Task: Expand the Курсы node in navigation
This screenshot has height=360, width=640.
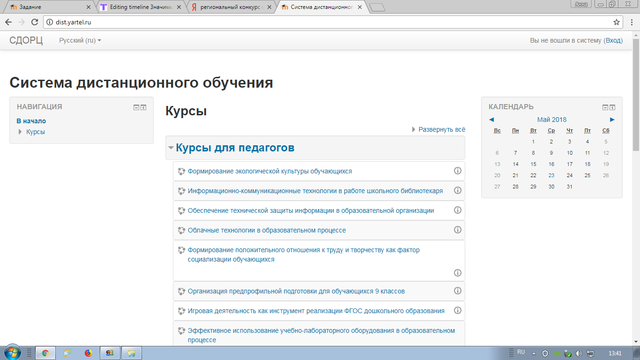Action: click(20, 132)
